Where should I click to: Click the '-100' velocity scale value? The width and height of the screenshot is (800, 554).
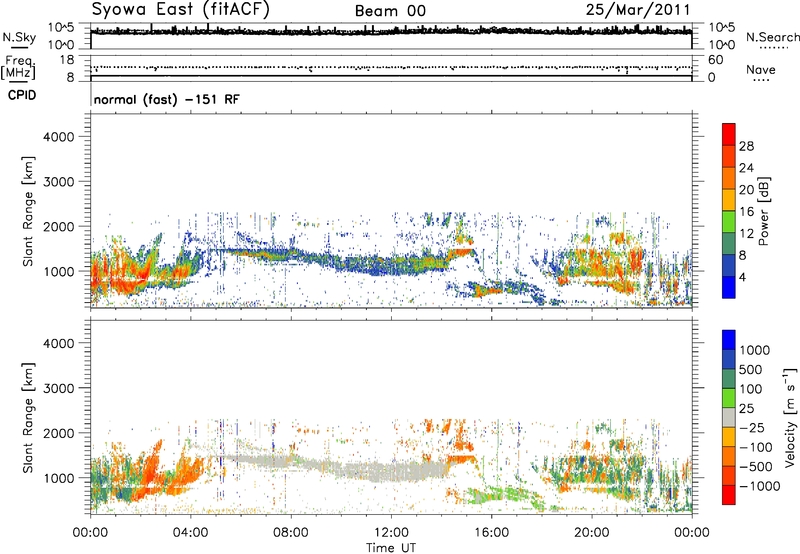pos(756,447)
